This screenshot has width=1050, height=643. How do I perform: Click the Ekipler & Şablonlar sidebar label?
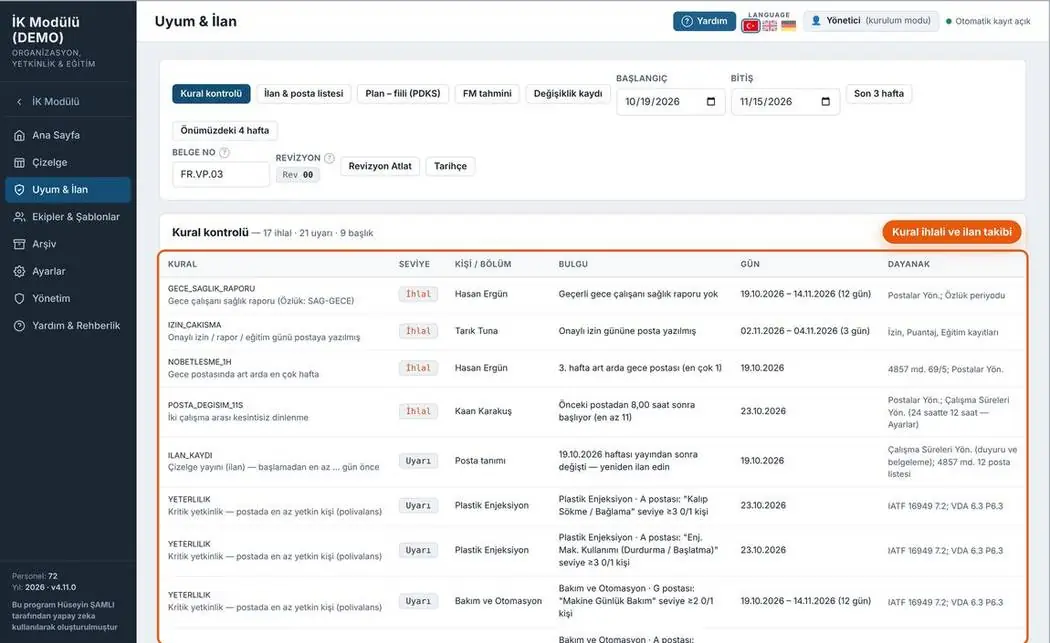pos(76,217)
